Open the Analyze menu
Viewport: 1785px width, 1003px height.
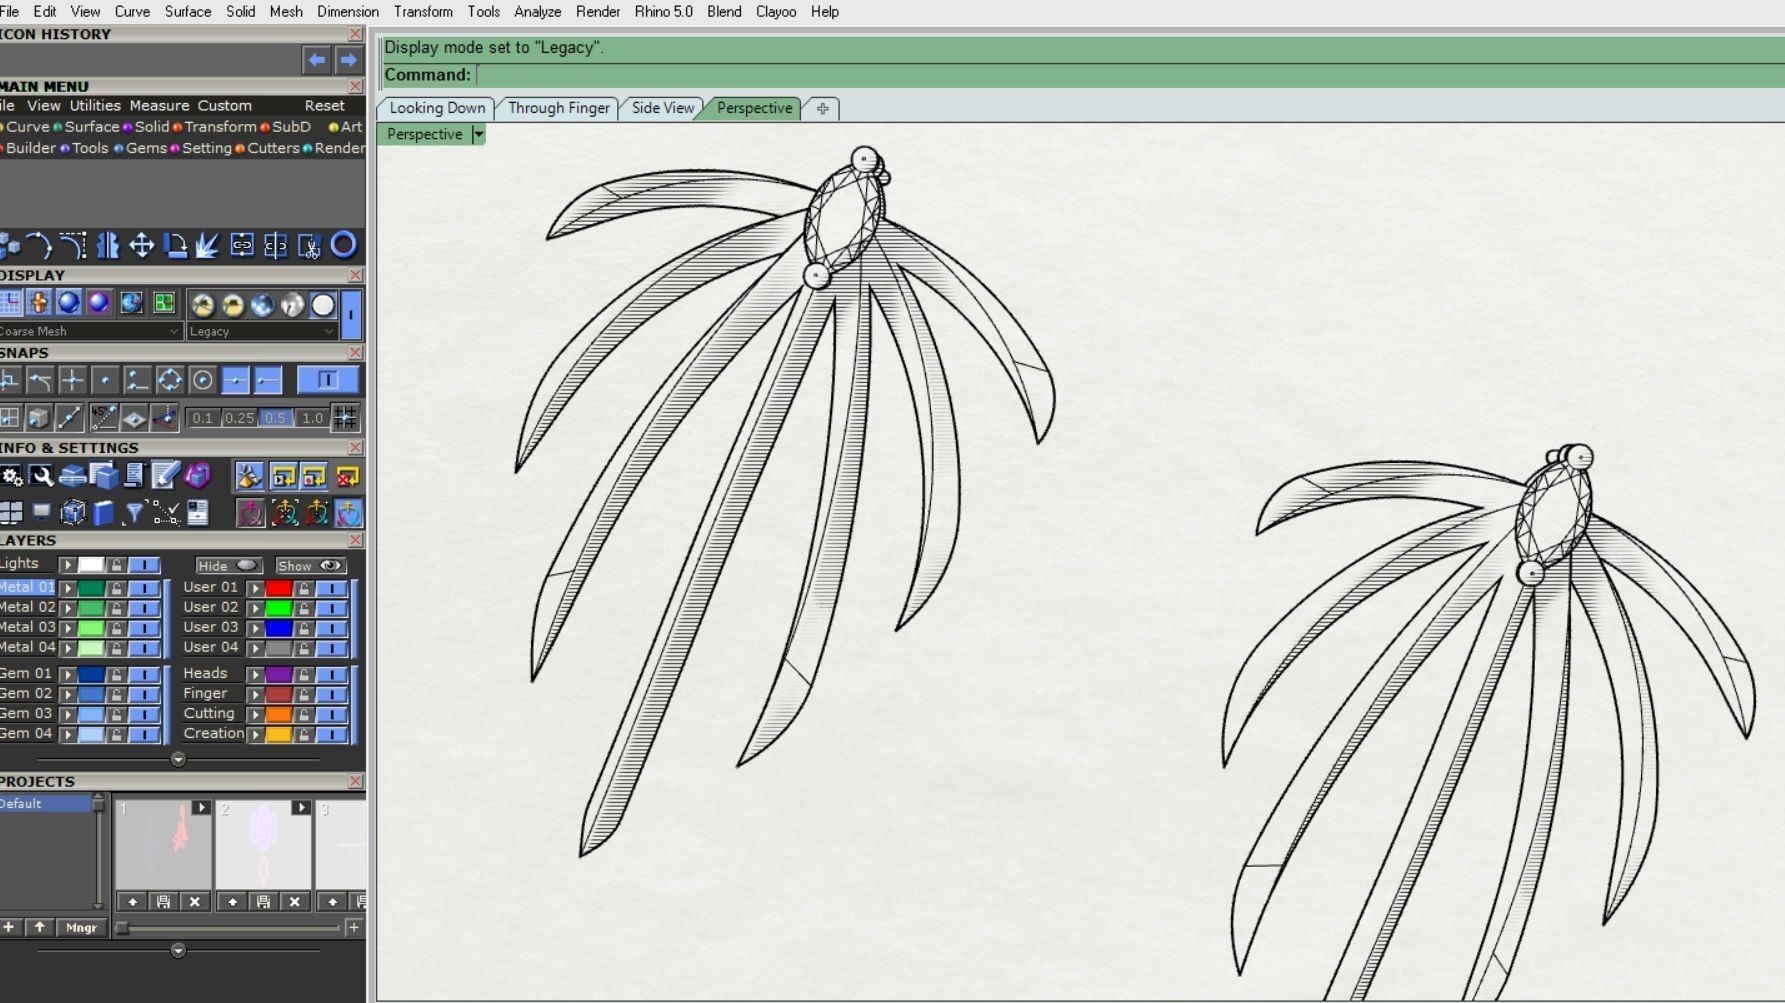tap(537, 11)
